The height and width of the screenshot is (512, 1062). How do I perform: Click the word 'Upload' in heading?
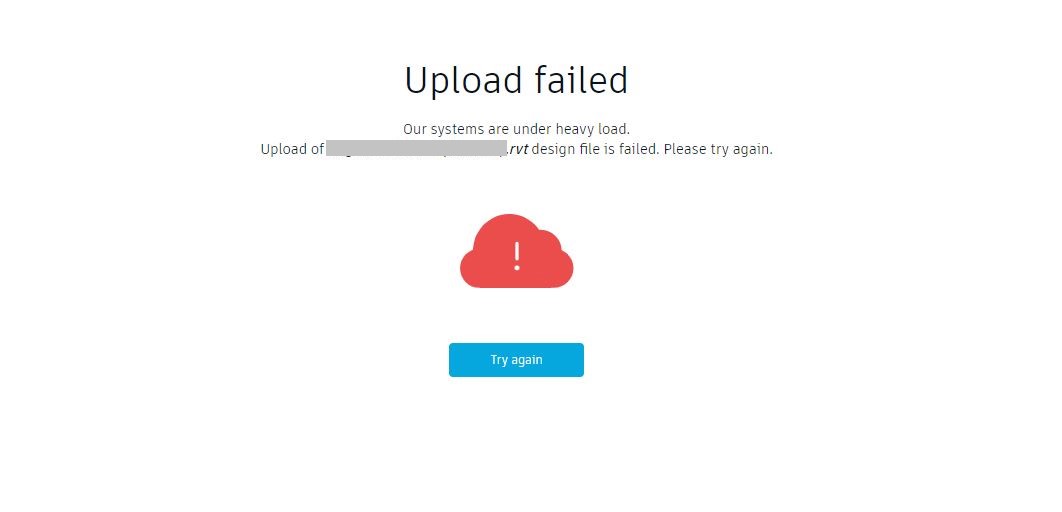pyautogui.click(x=464, y=81)
